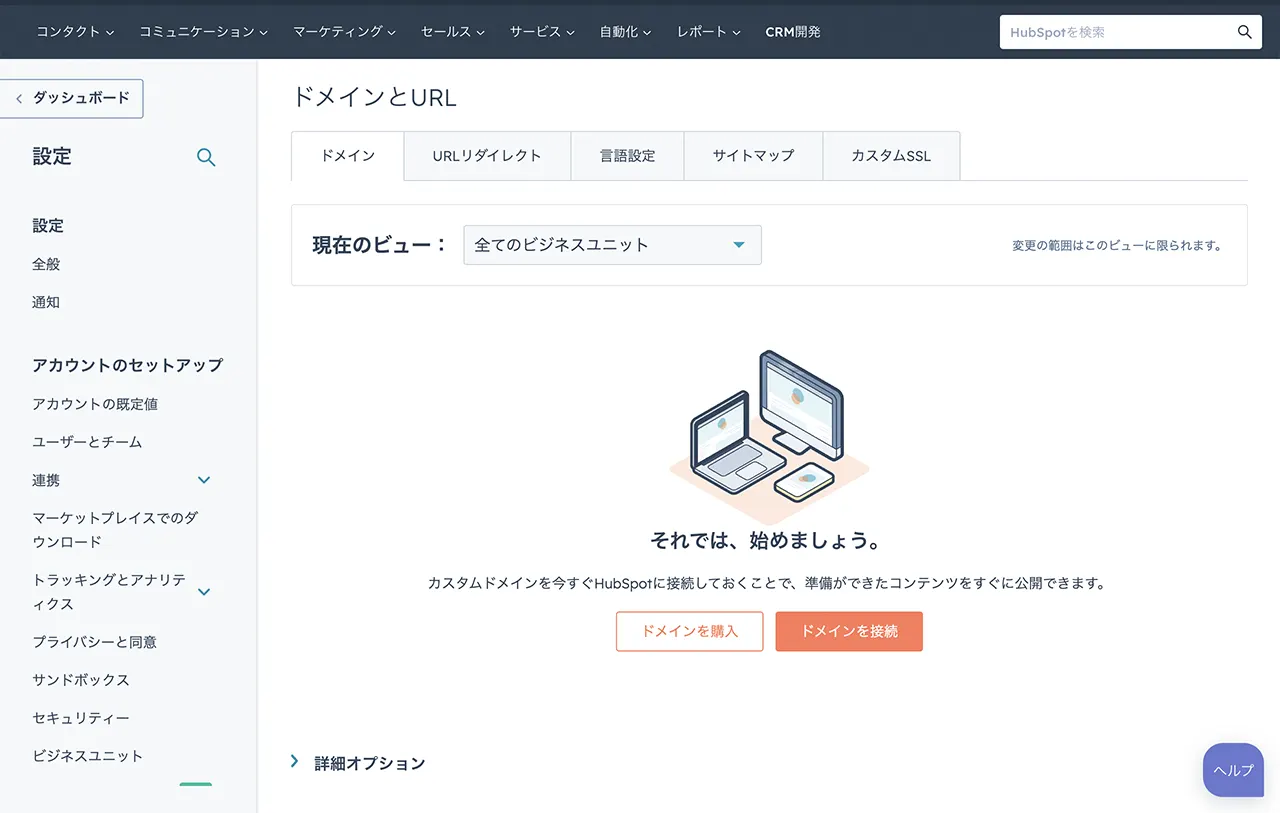Open the 自動化 menu
1280x813 pixels.
point(625,32)
